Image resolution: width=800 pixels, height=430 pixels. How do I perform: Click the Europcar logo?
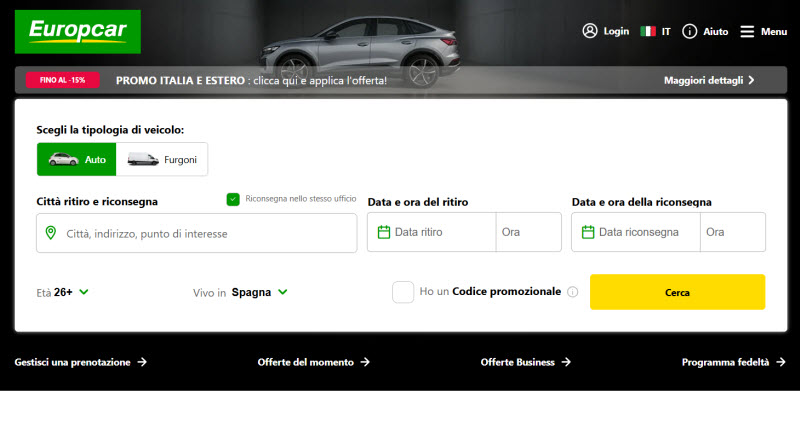click(x=78, y=32)
